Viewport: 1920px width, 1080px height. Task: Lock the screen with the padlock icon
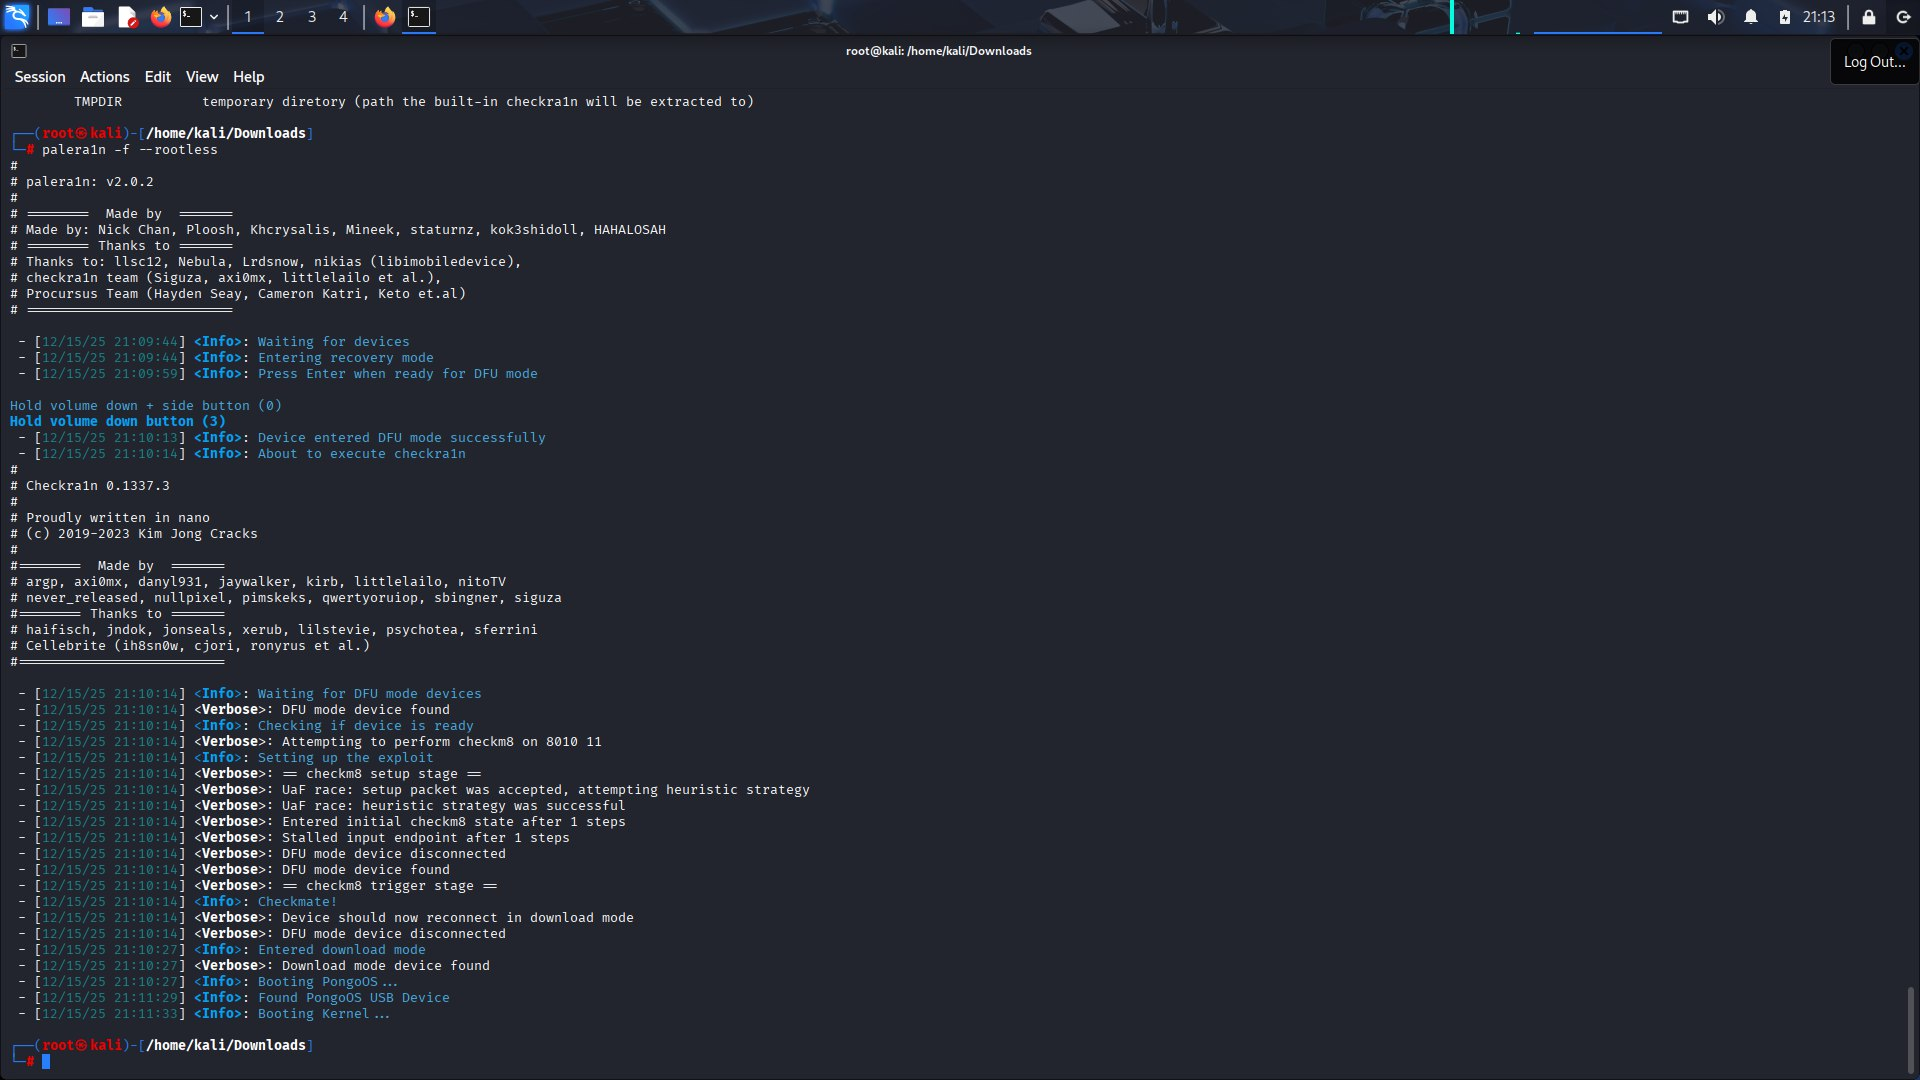(1868, 17)
